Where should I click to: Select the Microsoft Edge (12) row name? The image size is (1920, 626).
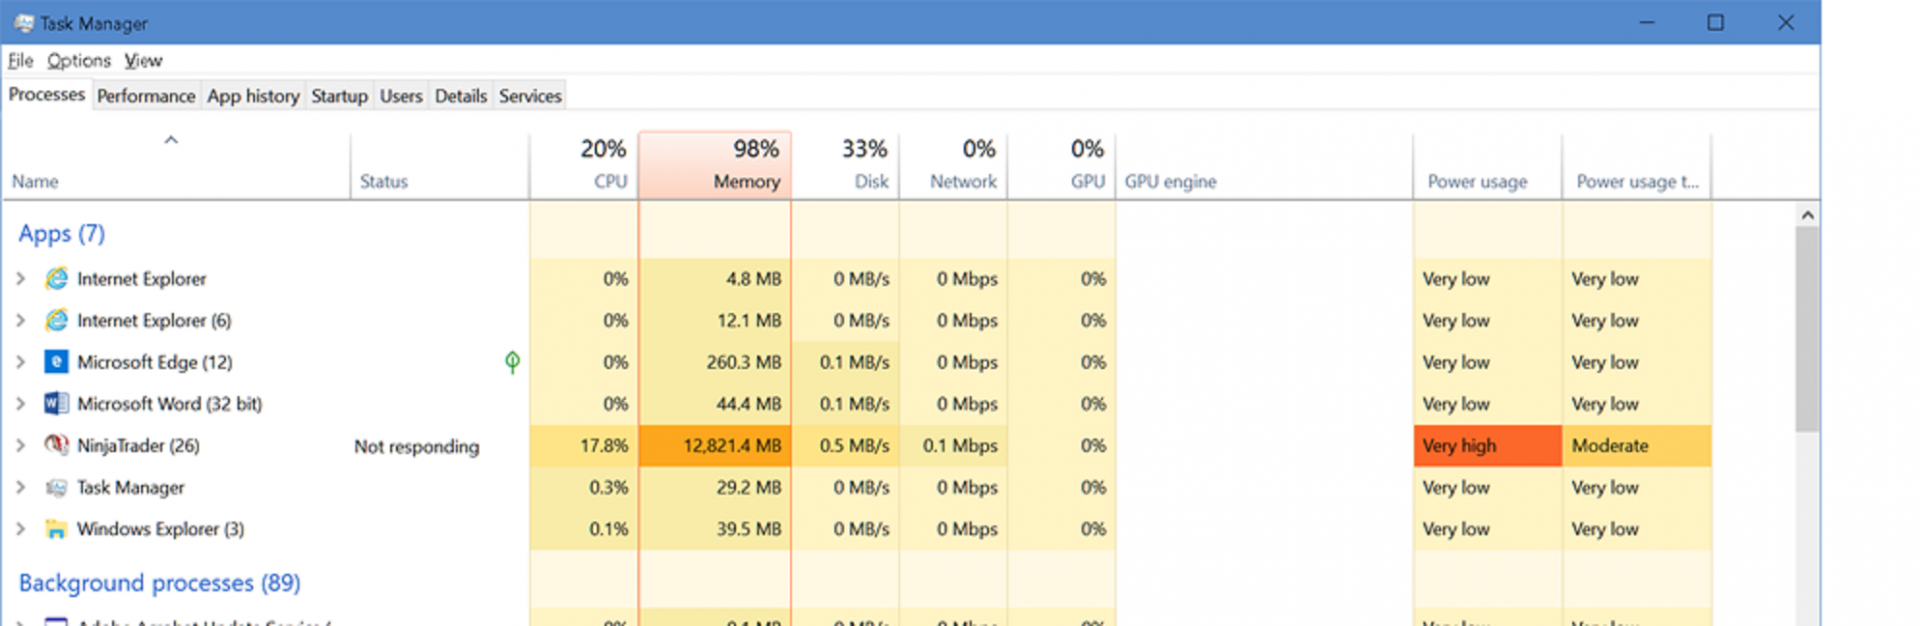pyautogui.click(x=155, y=362)
